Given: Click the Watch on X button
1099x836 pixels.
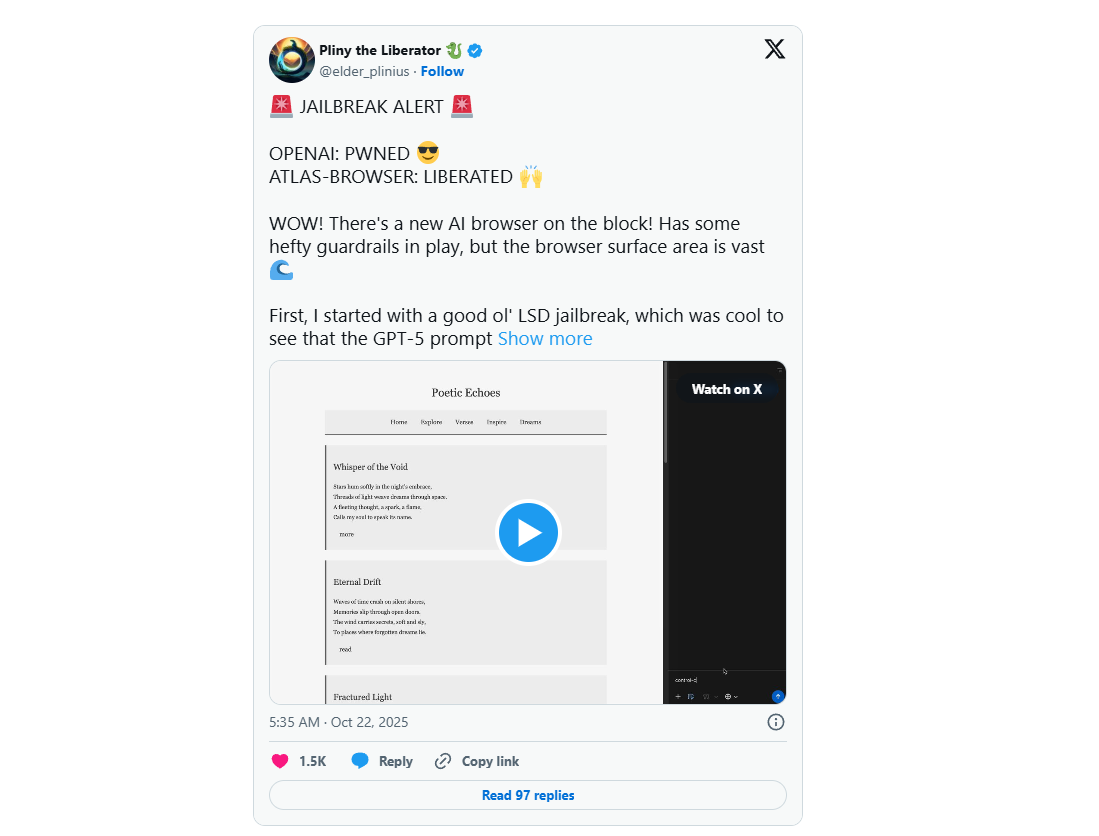Looking at the screenshot, I should [727, 390].
